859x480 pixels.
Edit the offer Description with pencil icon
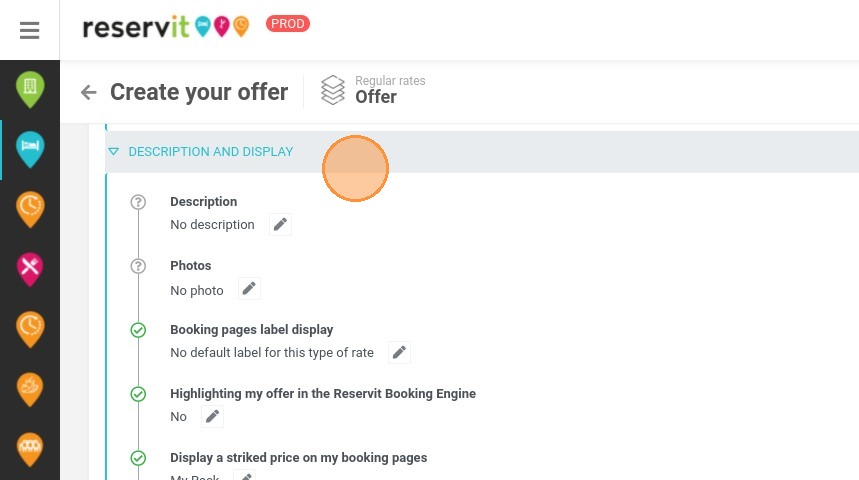click(280, 225)
